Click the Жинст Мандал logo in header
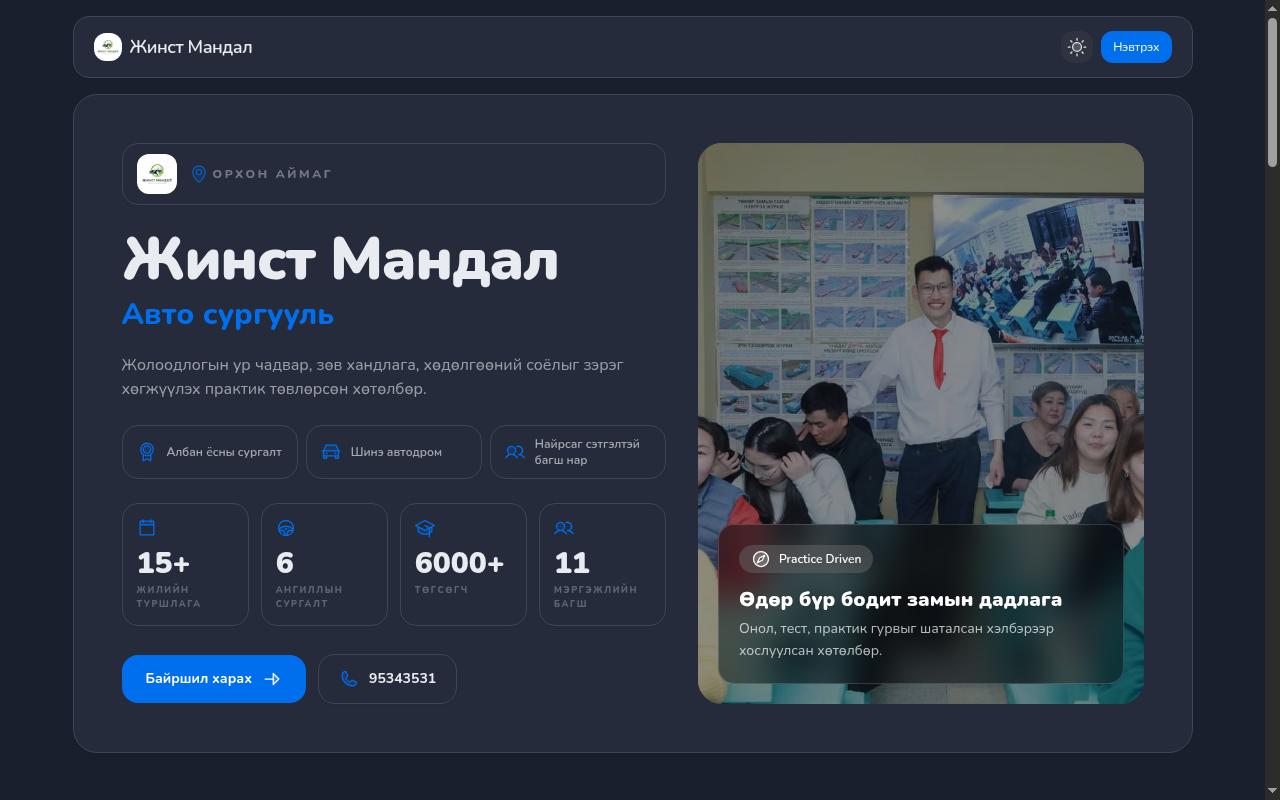The image size is (1280, 800). click(108, 47)
